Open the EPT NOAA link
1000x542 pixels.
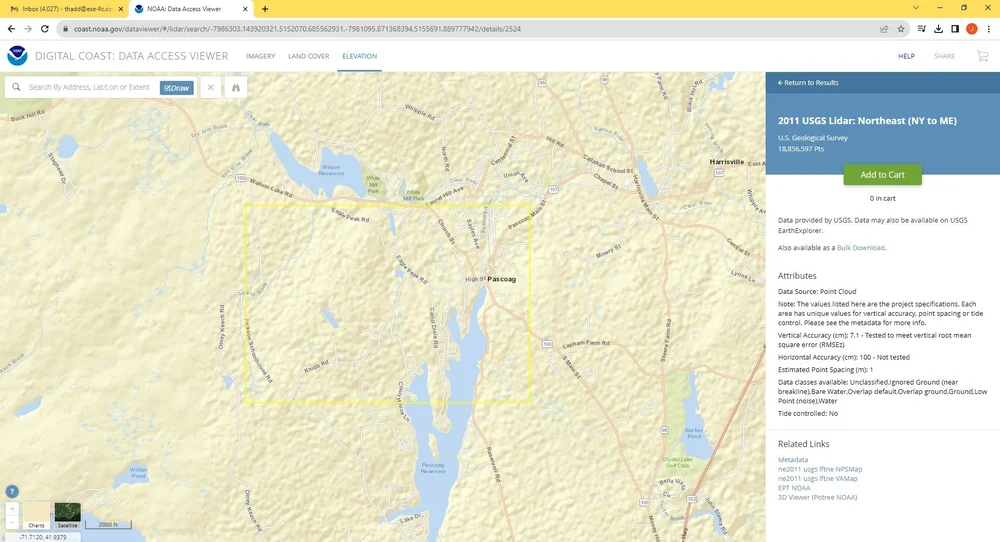(x=794, y=488)
